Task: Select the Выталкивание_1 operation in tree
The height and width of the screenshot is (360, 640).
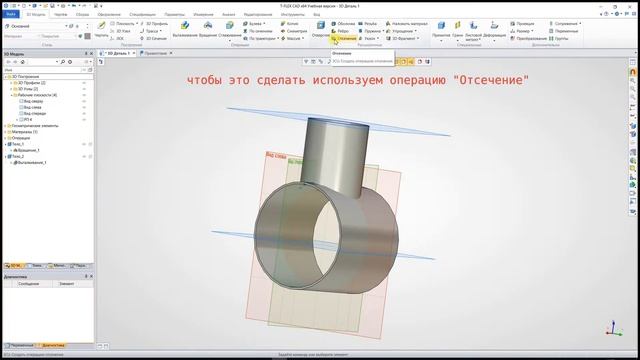Action: pyautogui.click(x=31, y=162)
